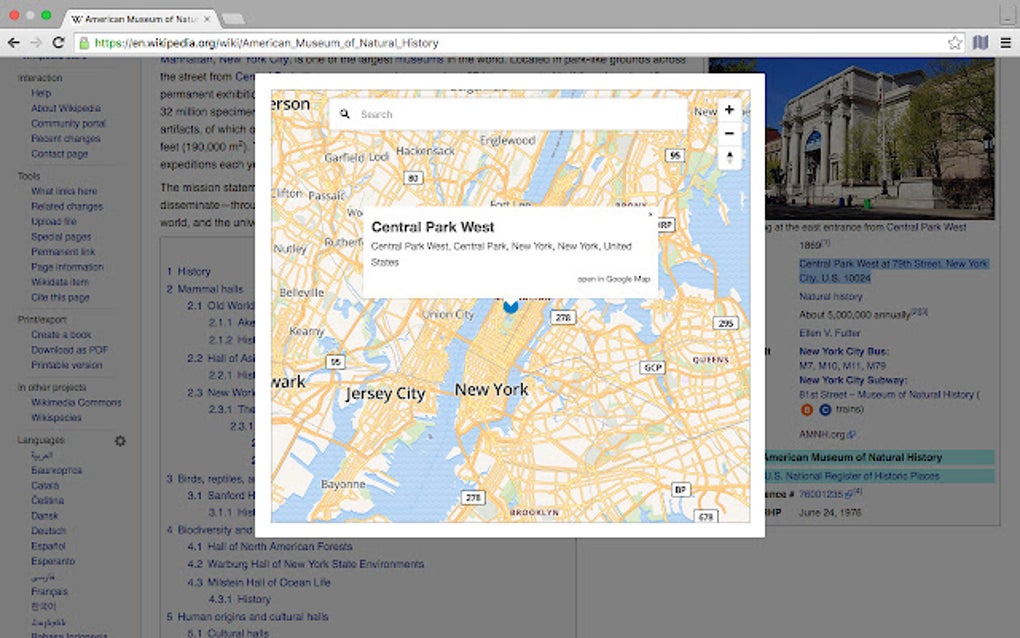Open the Wikispecies link
Image resolution: width=1020 pixels, height=638 pixels.
click(56, 418)
